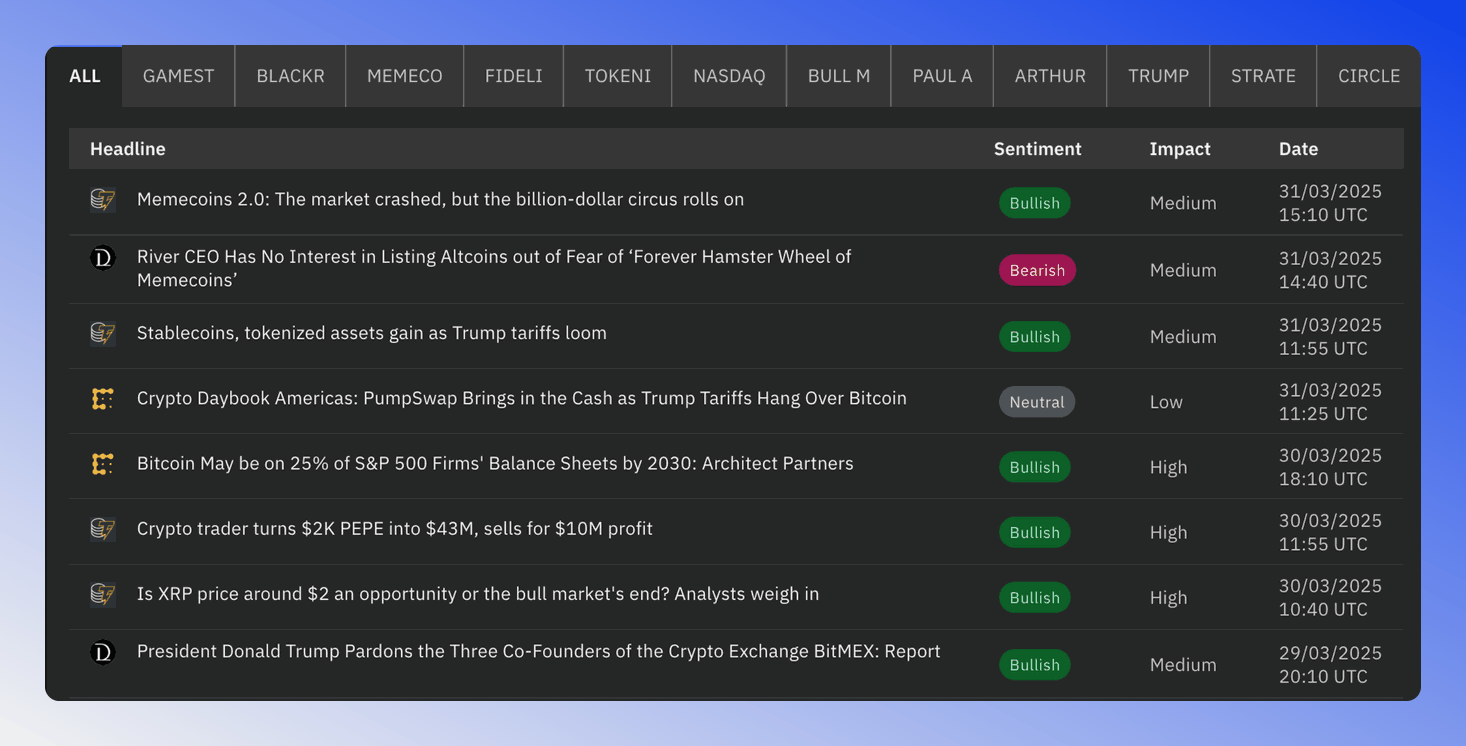This screenshot has height=746, width=1466.
Task: Select the ALL tab
Action: [85, 76]
